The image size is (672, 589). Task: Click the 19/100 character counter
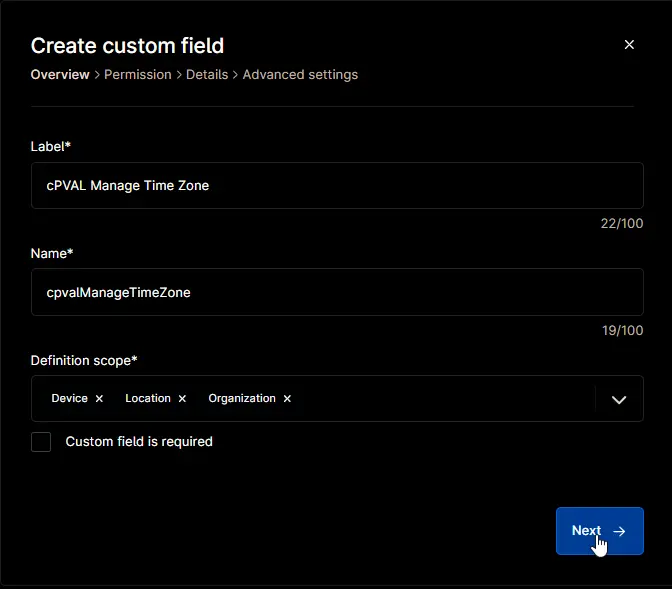(622, 331)
